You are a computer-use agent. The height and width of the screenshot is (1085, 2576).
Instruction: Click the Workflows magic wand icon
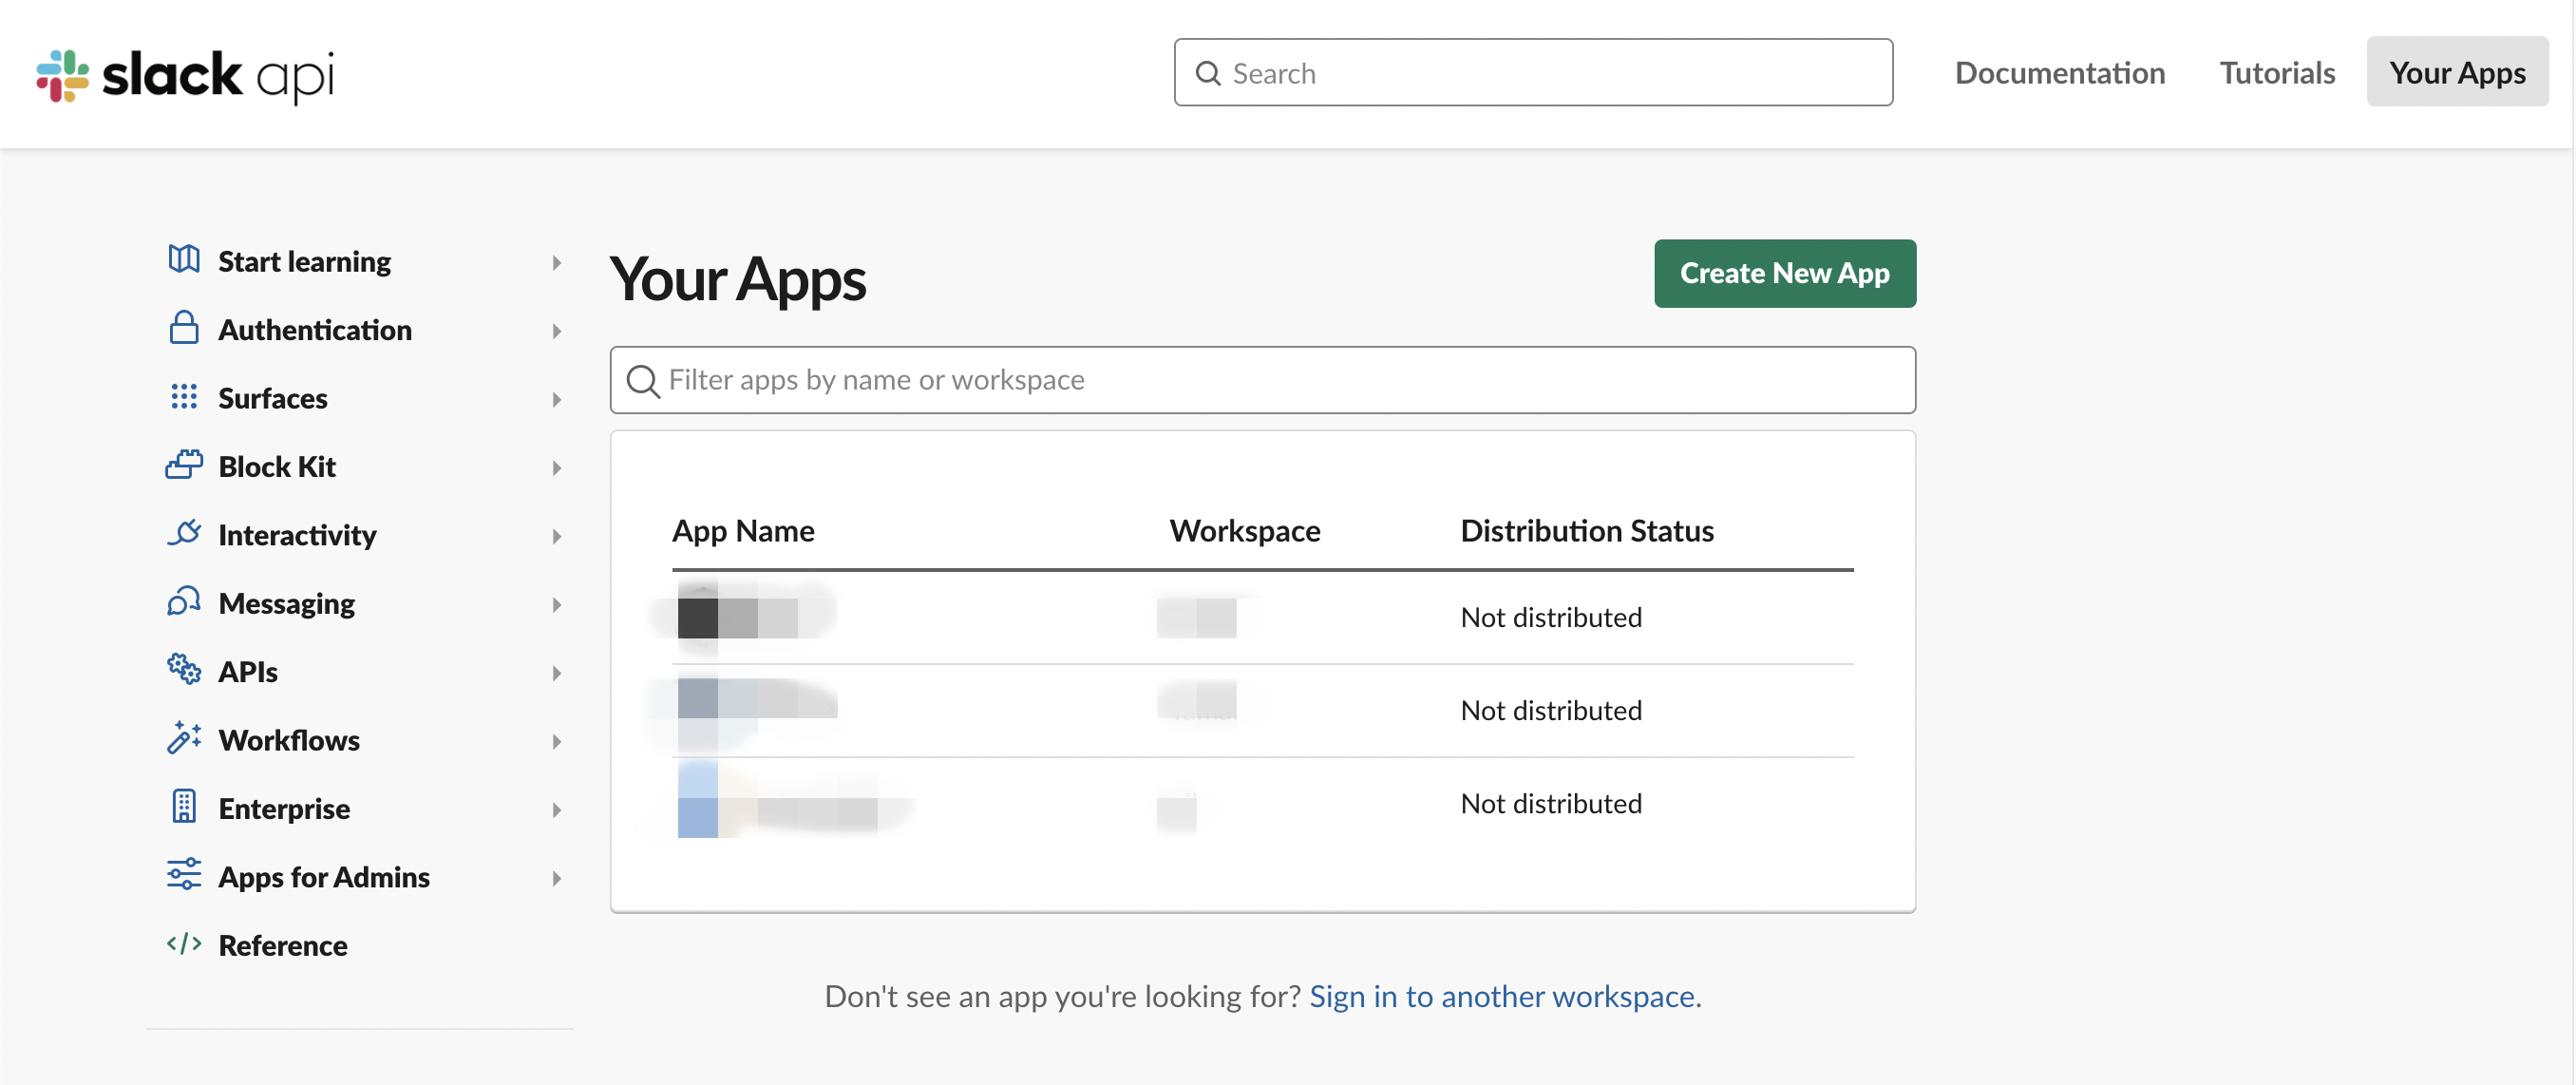(184, 738)
